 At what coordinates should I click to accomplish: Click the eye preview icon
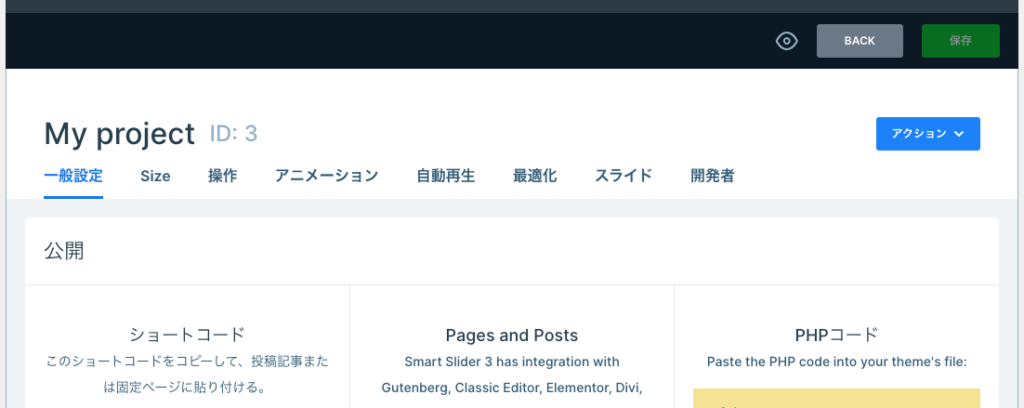(x=787, y=41)
